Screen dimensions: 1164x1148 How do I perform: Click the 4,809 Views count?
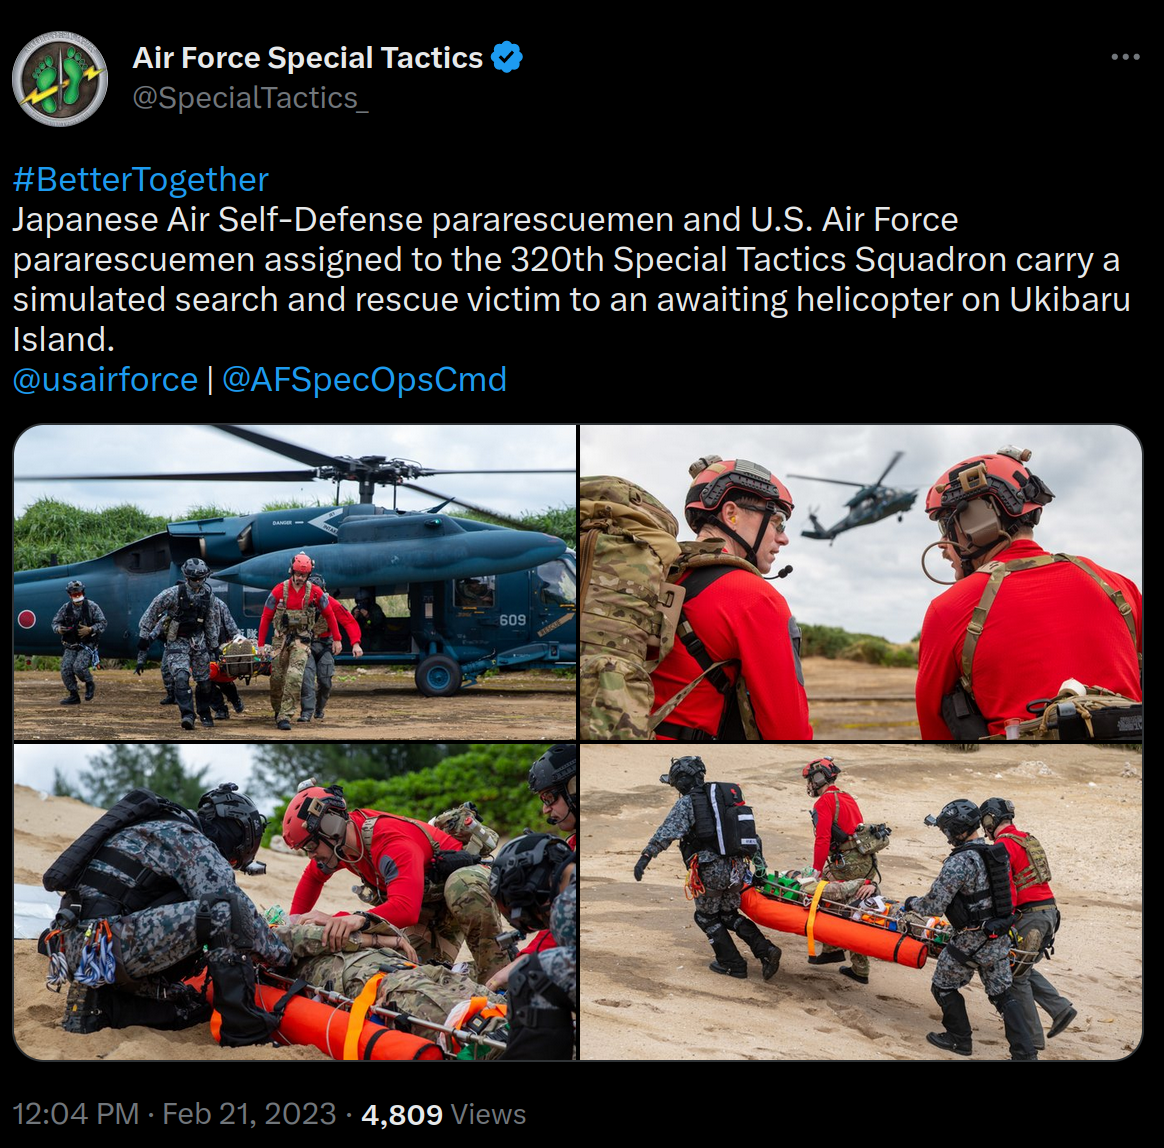tap(443, 1114)
